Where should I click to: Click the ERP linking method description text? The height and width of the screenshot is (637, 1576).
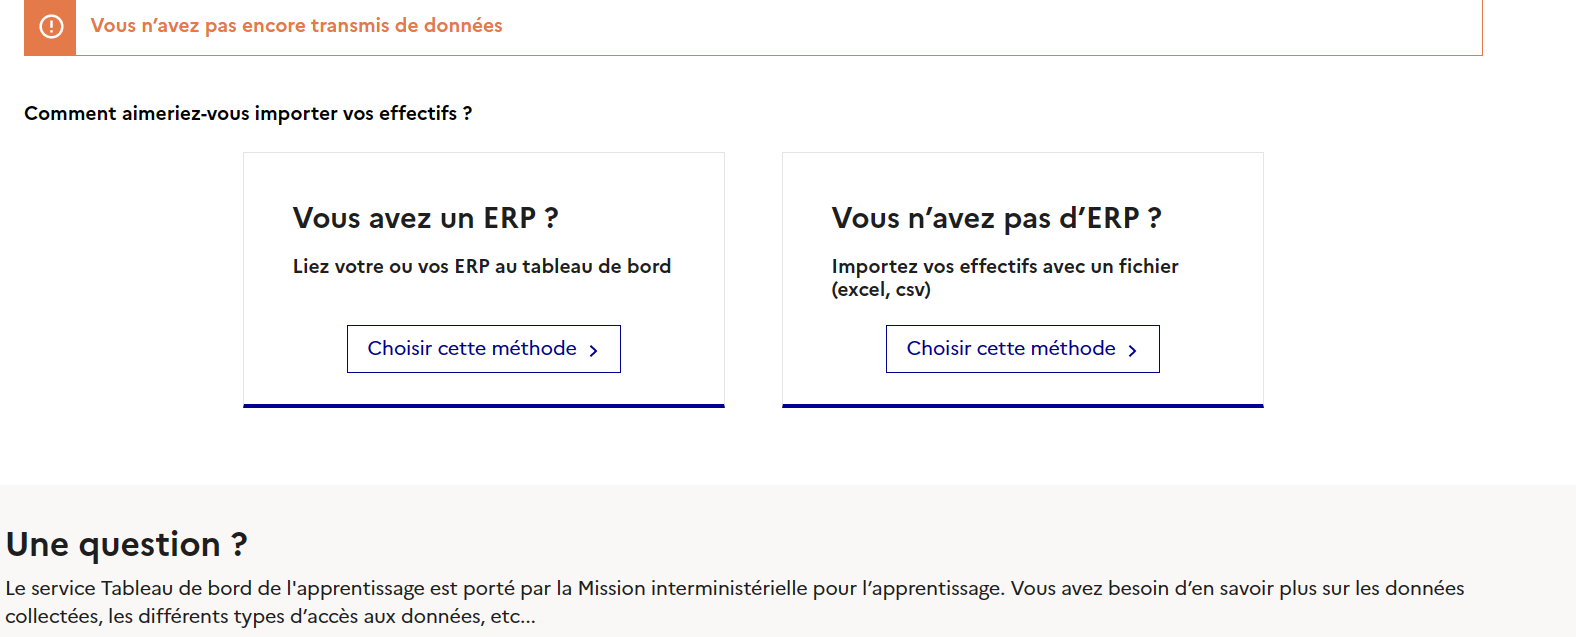(483, 266)
